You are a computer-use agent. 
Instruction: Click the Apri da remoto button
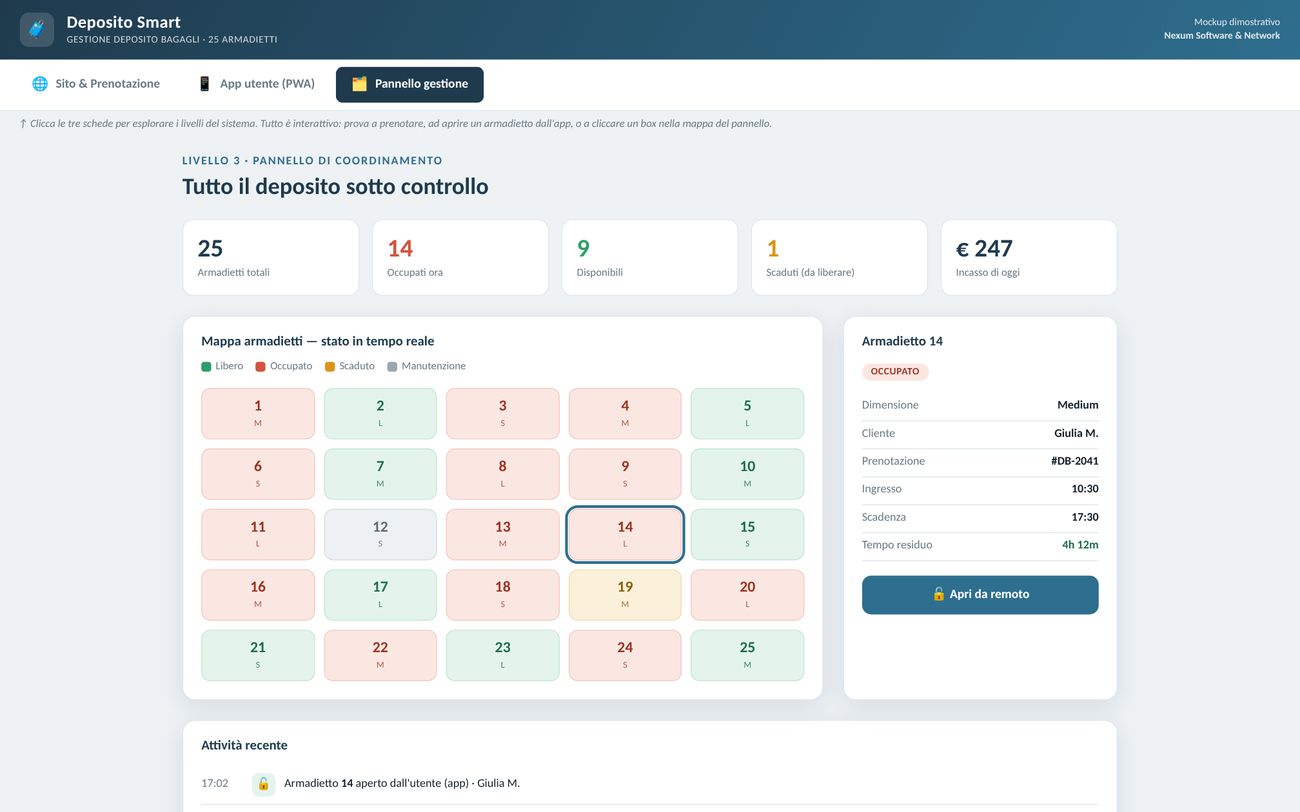(x=980, y=595)
